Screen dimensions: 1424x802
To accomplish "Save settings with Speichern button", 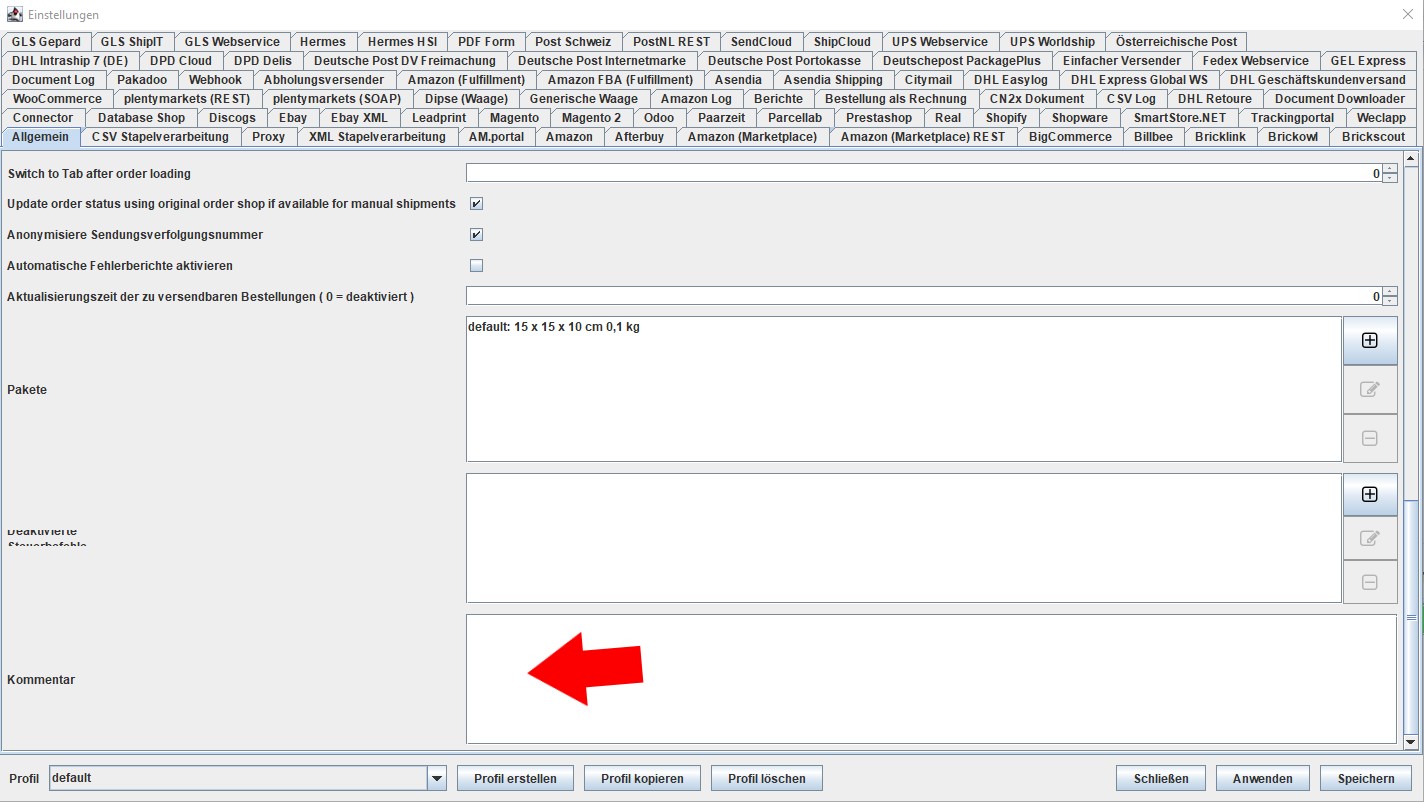I will 1366,778.
